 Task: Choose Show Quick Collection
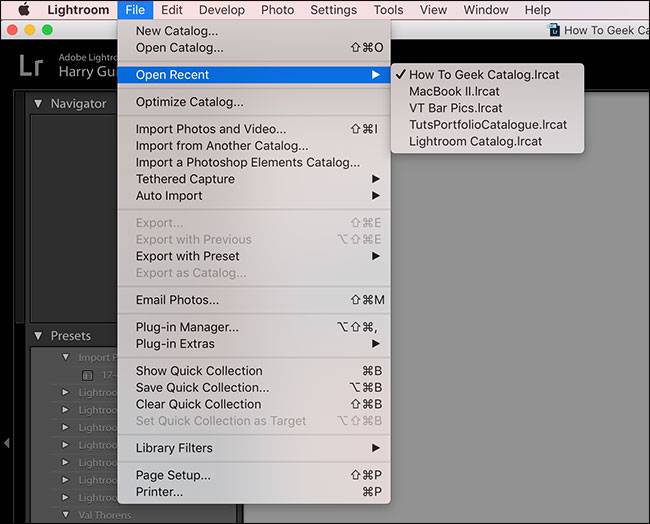pyautogui.click(x=254, y=371)
